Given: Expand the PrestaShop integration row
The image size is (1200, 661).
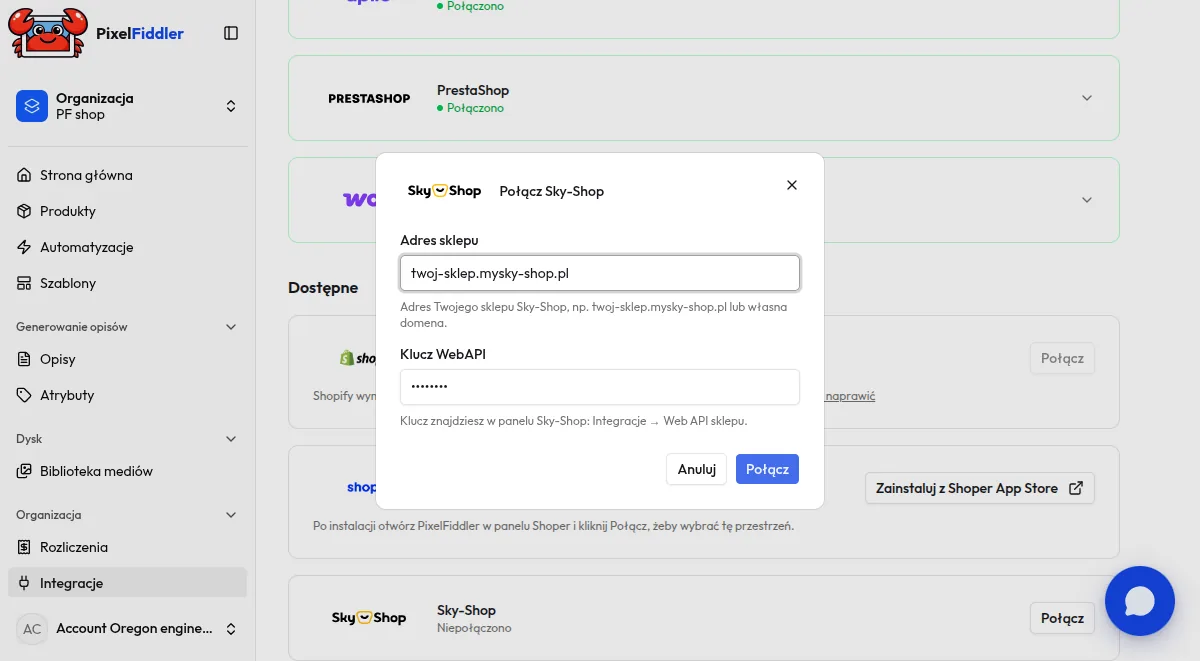Looking at the screenshot, I should 1087,98.
